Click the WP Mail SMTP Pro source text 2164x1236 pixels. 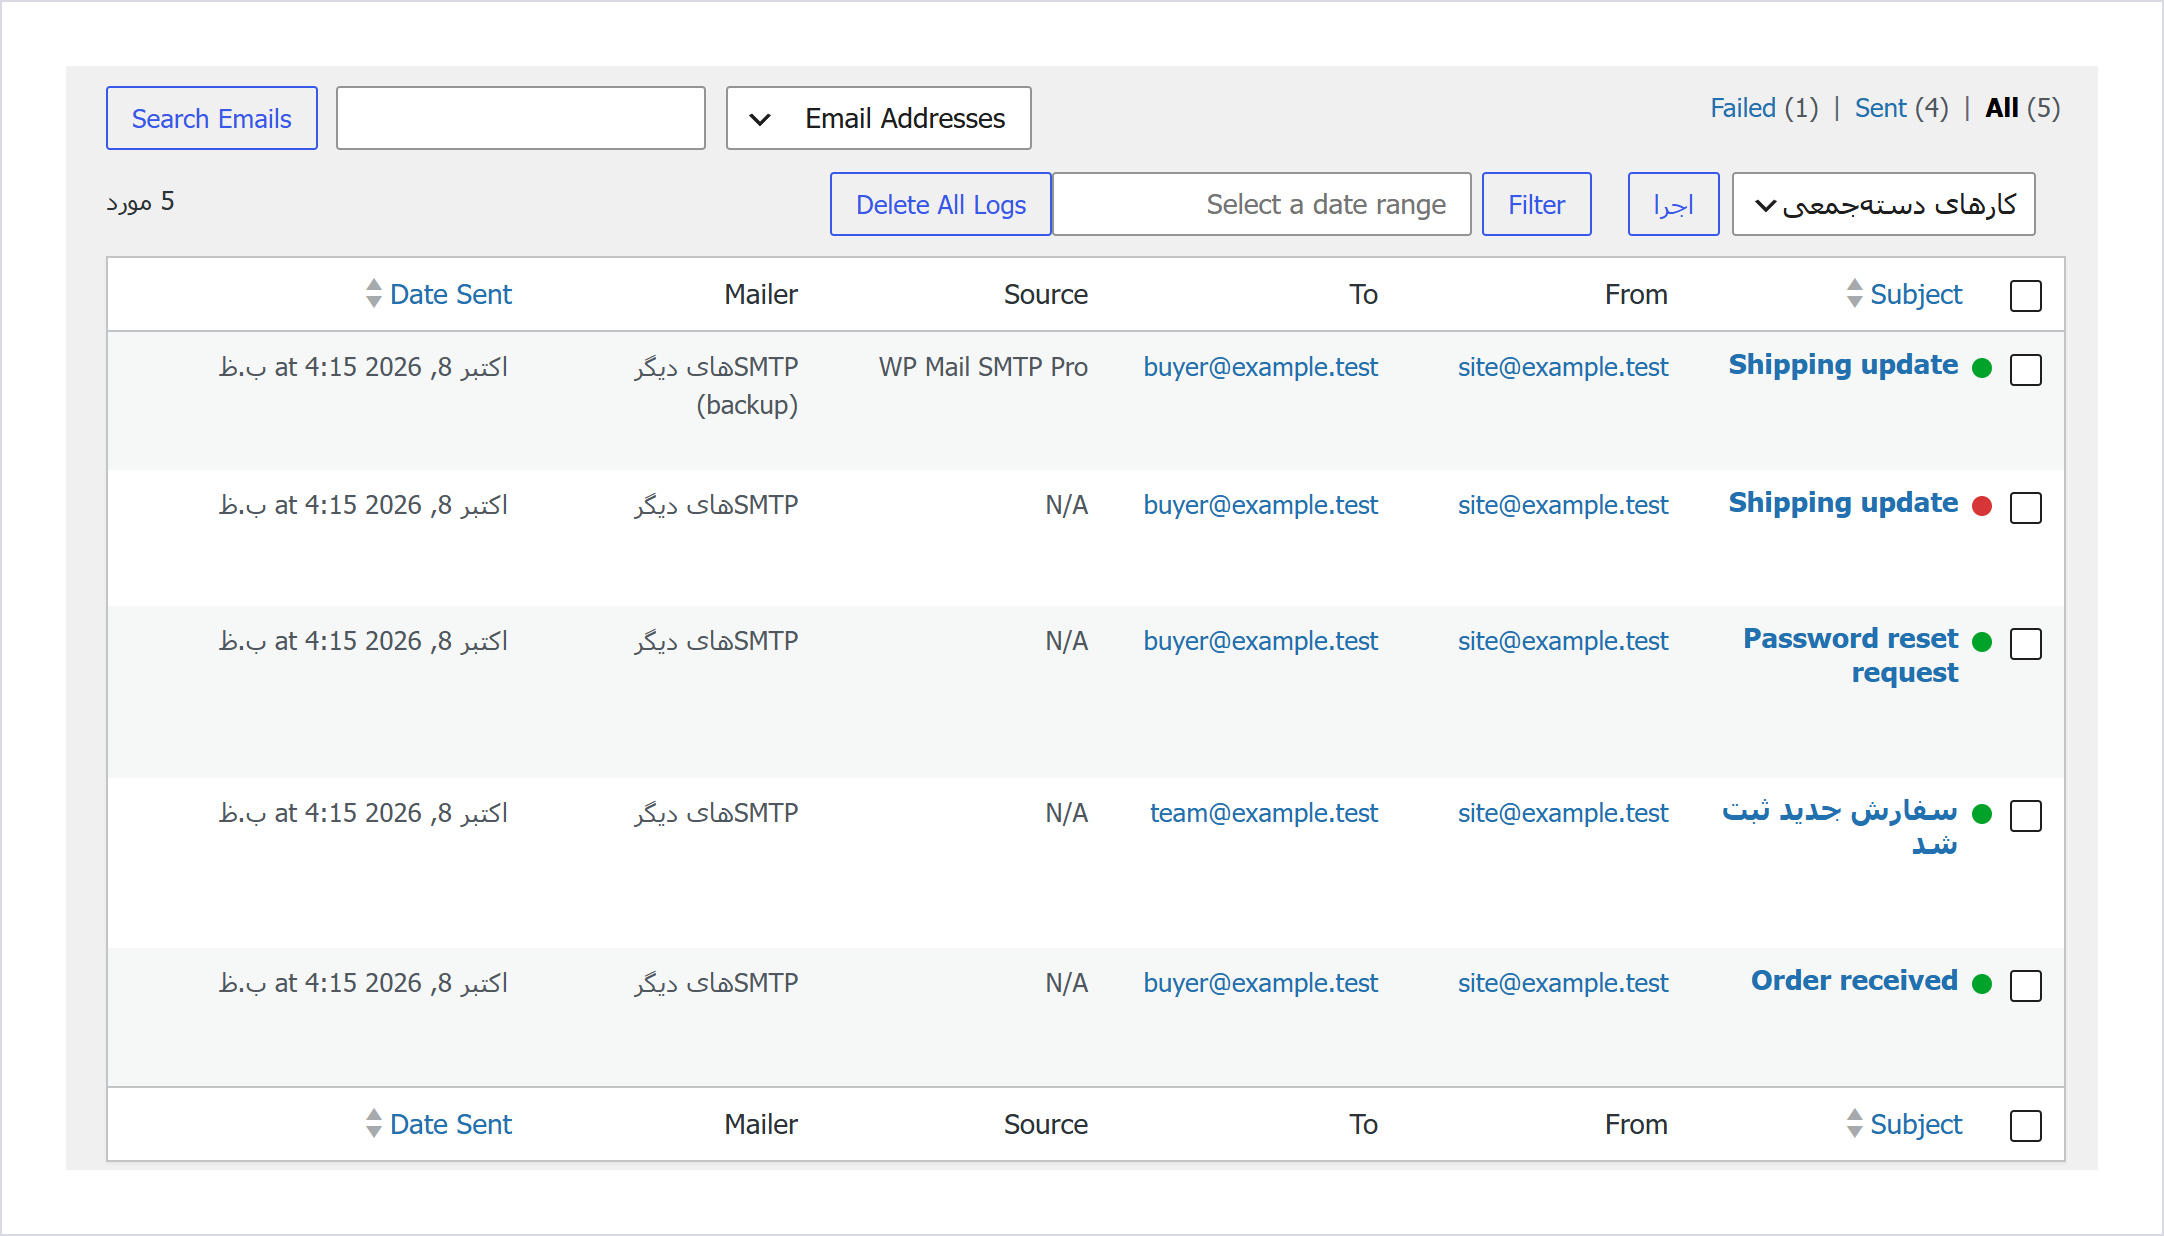[983, 367]
